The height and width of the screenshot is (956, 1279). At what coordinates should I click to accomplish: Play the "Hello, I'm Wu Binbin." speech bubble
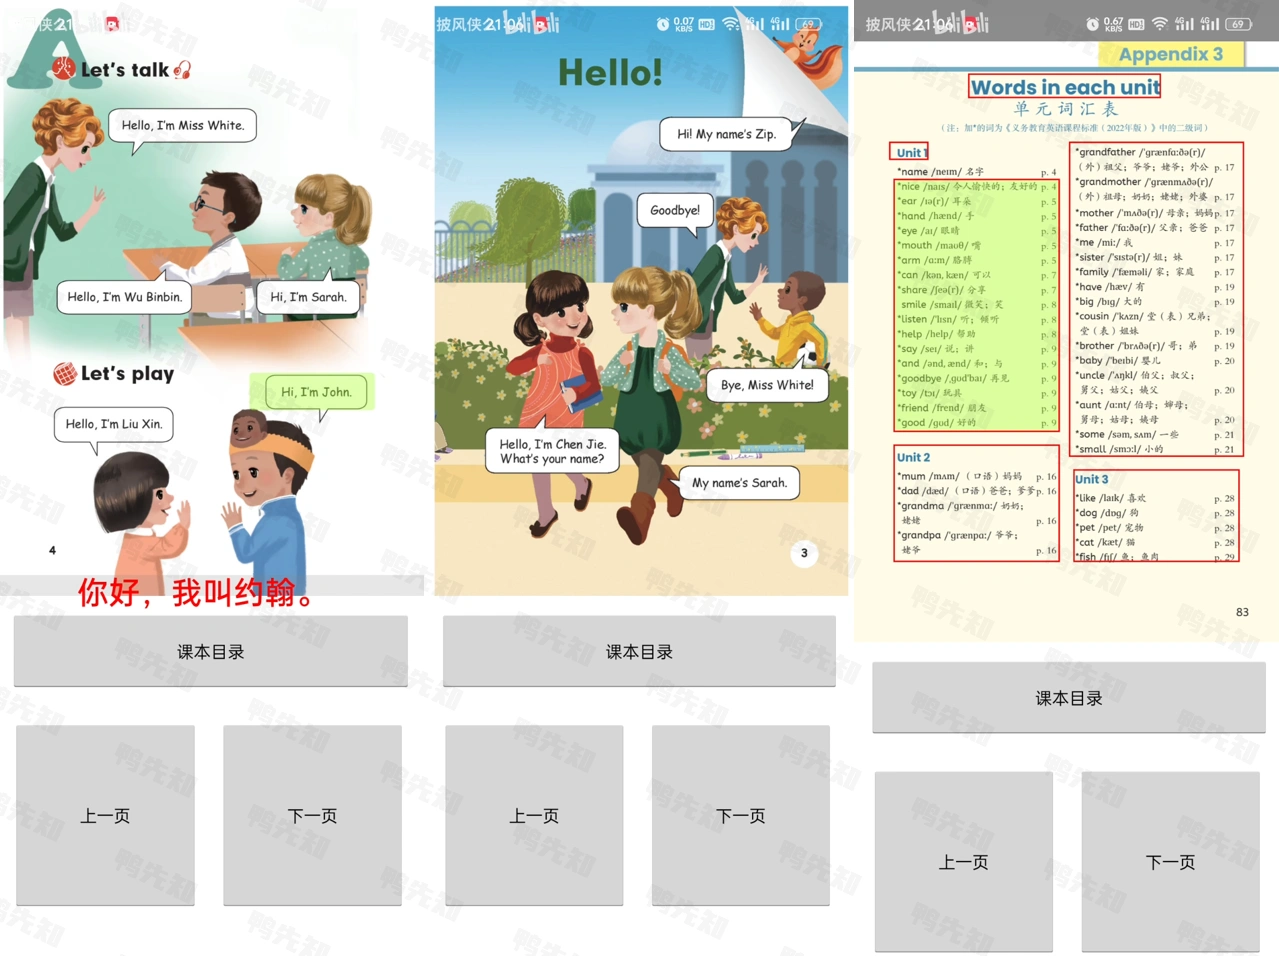pos(124,297)
